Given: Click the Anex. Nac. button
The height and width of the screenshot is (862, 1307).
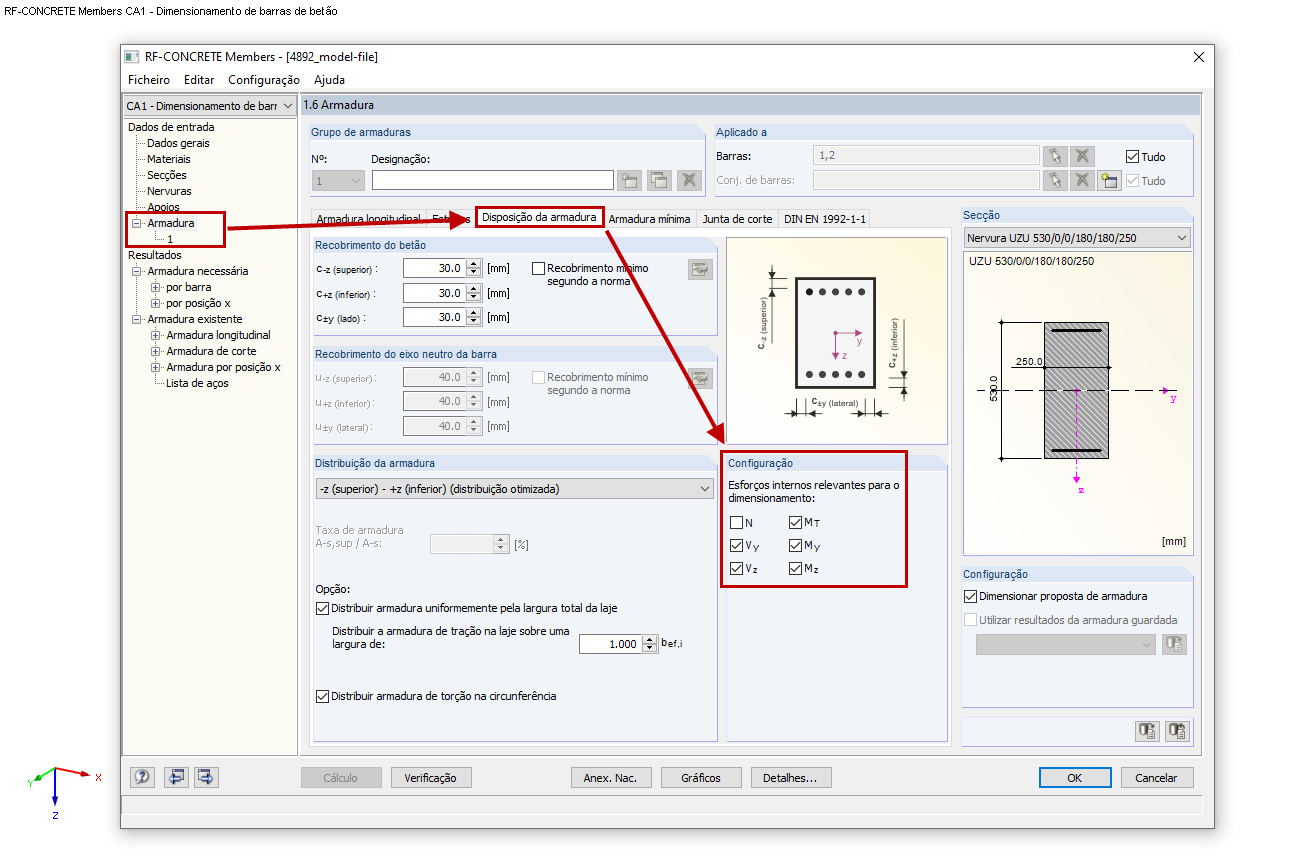Looking at the screenshot, I should (x=612, y=778).
